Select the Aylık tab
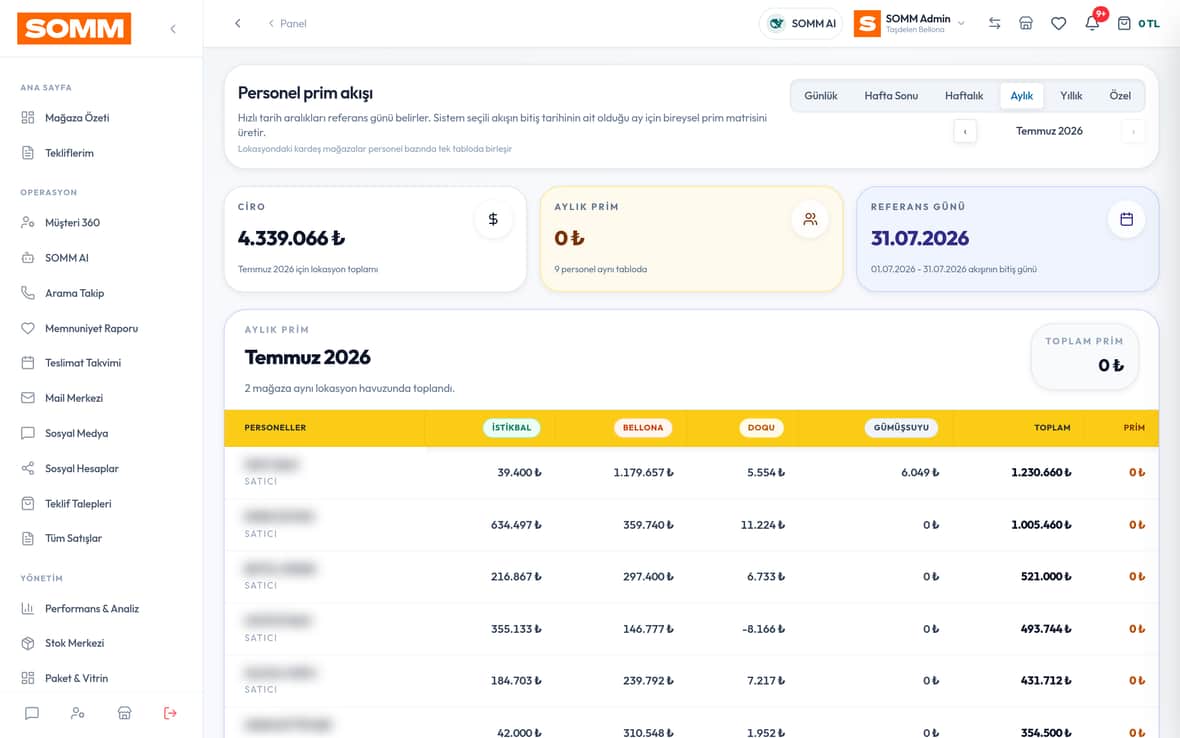The image size is (1180, 738). coord(1021,96)
